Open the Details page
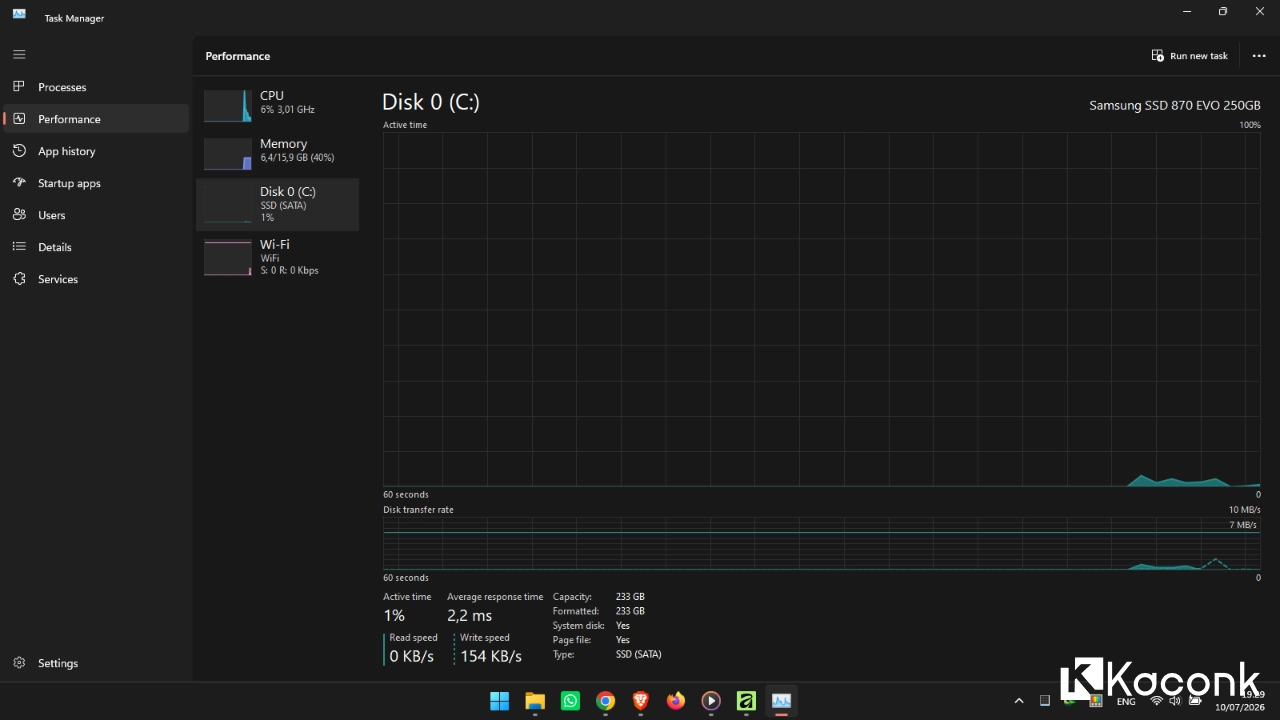1280x720 pixels. tap(96, 247)
